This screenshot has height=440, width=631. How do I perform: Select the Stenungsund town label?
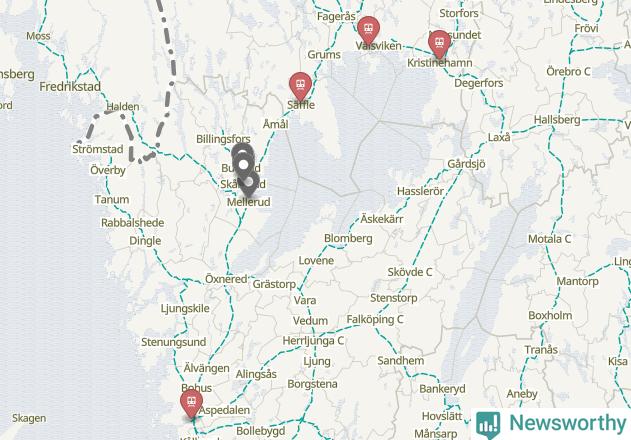173,342
